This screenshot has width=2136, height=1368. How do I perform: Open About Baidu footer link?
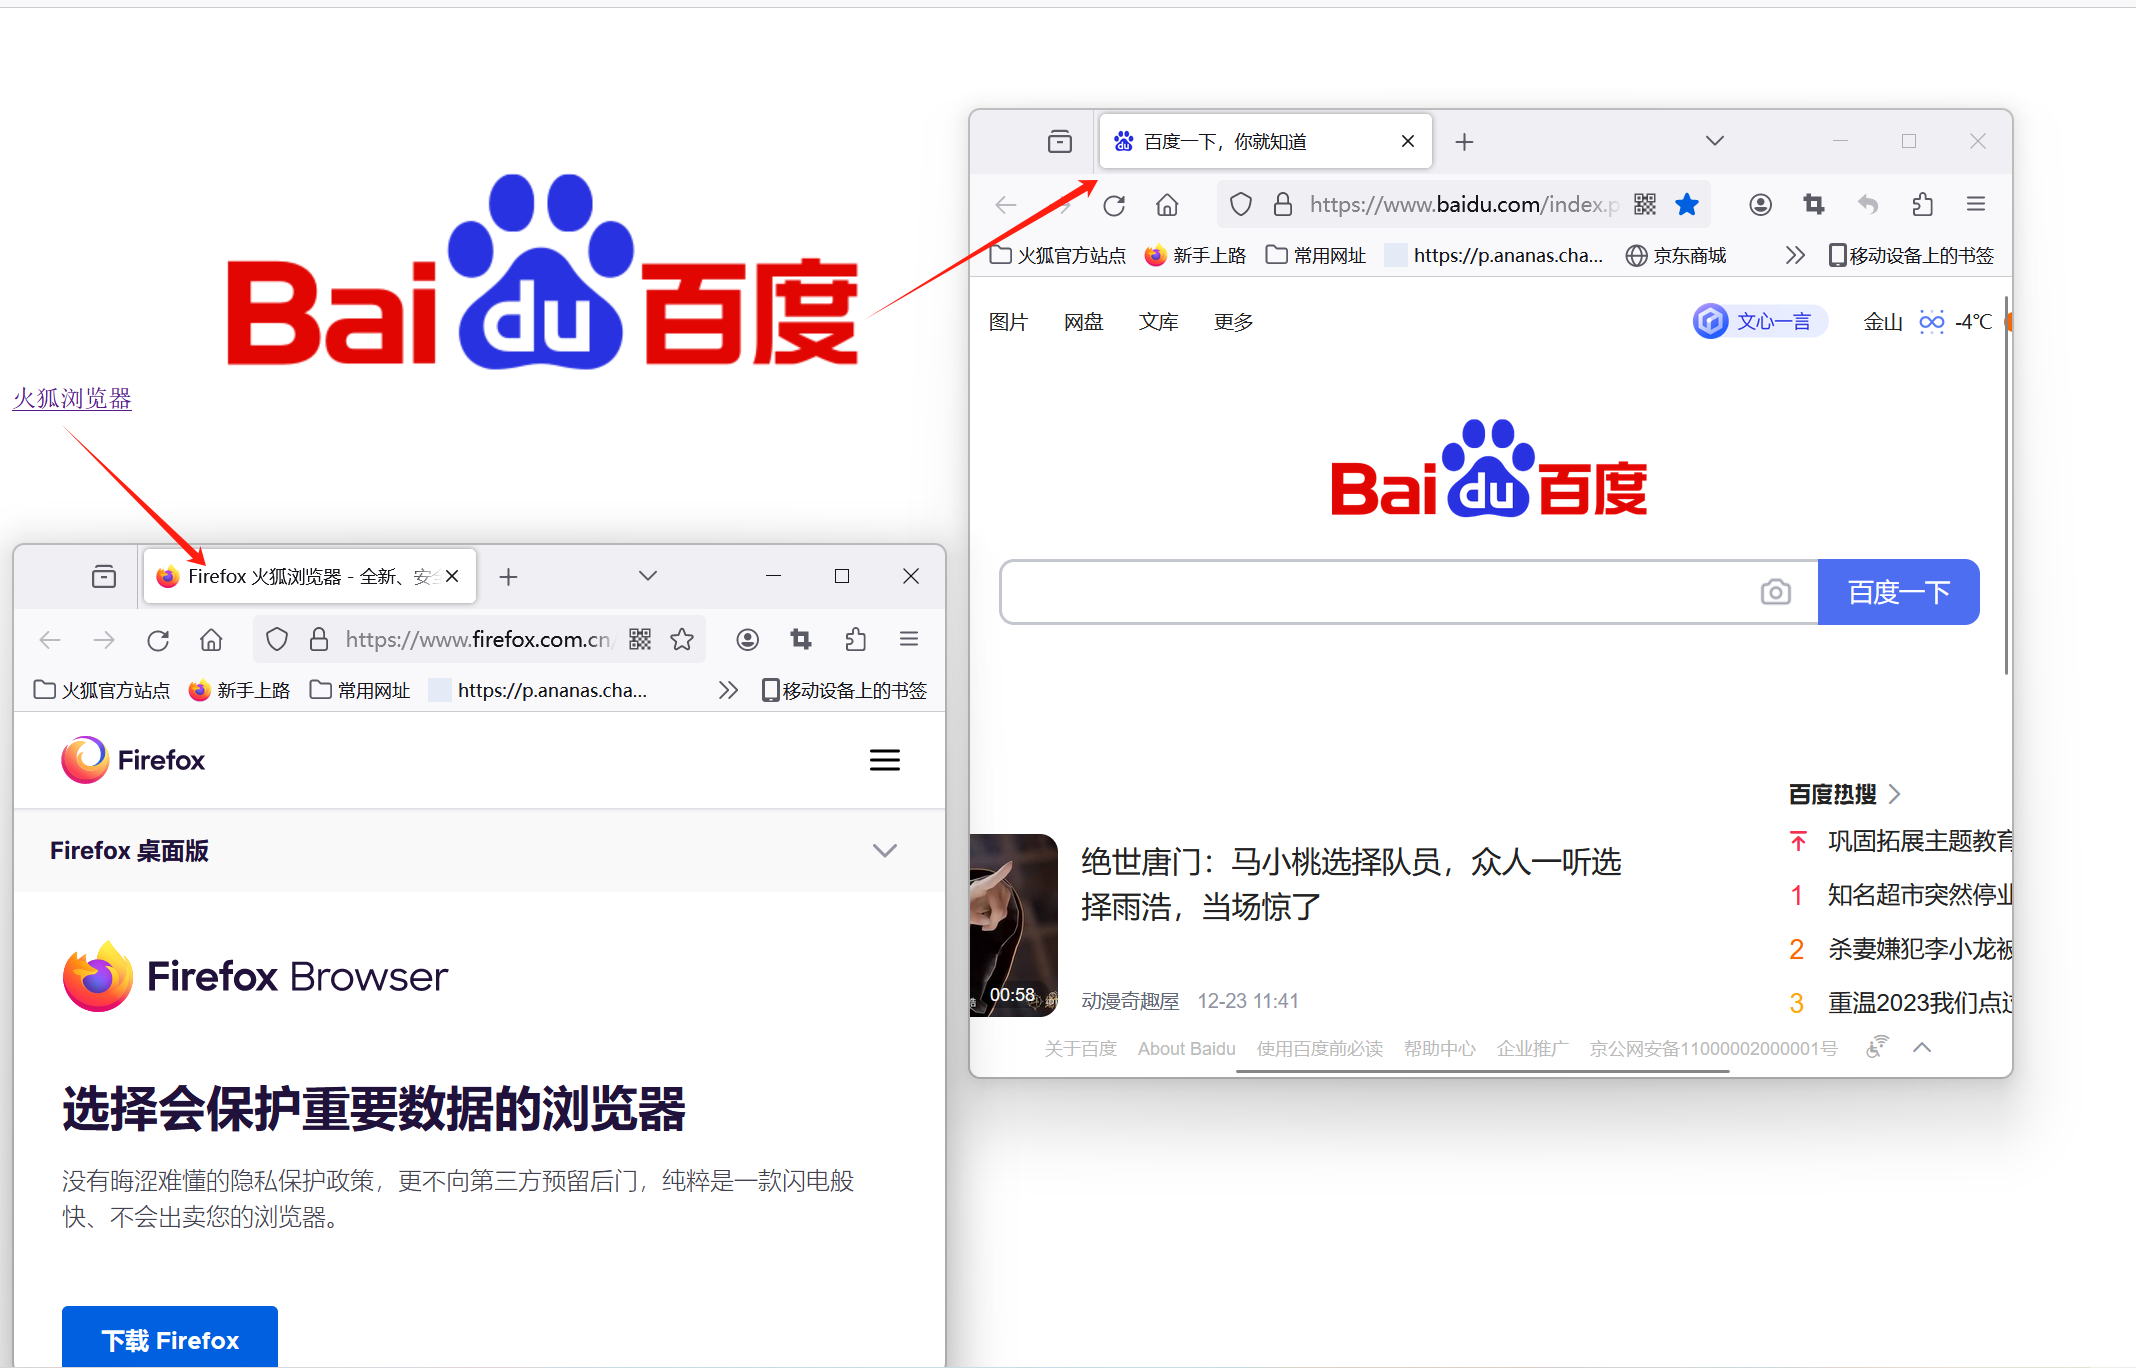coord(1187,1049)
